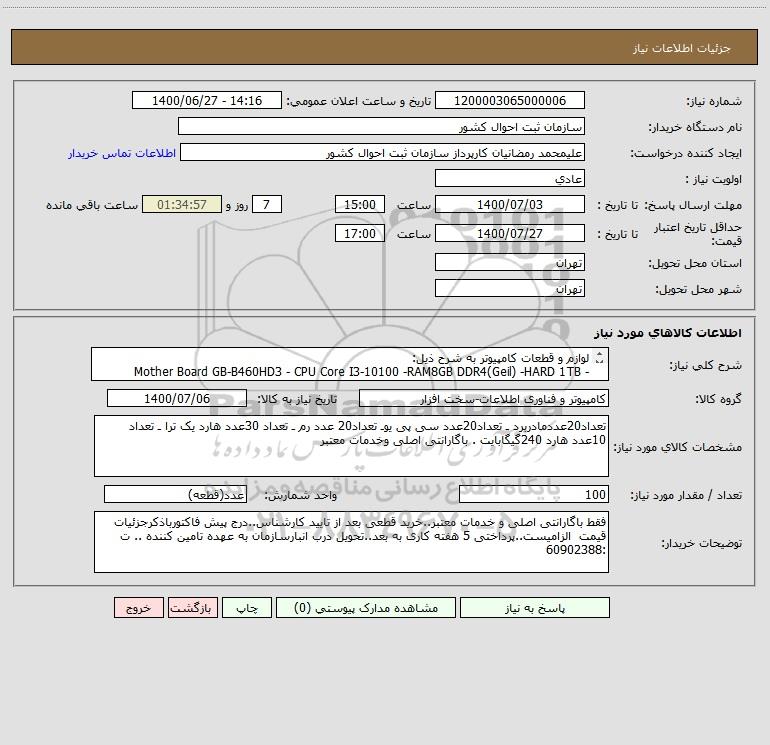Click the spinner arrows in شرح کلی نیاز box
Screen dimensions: 770x745
pyautogui.click(x=599, y=358)
